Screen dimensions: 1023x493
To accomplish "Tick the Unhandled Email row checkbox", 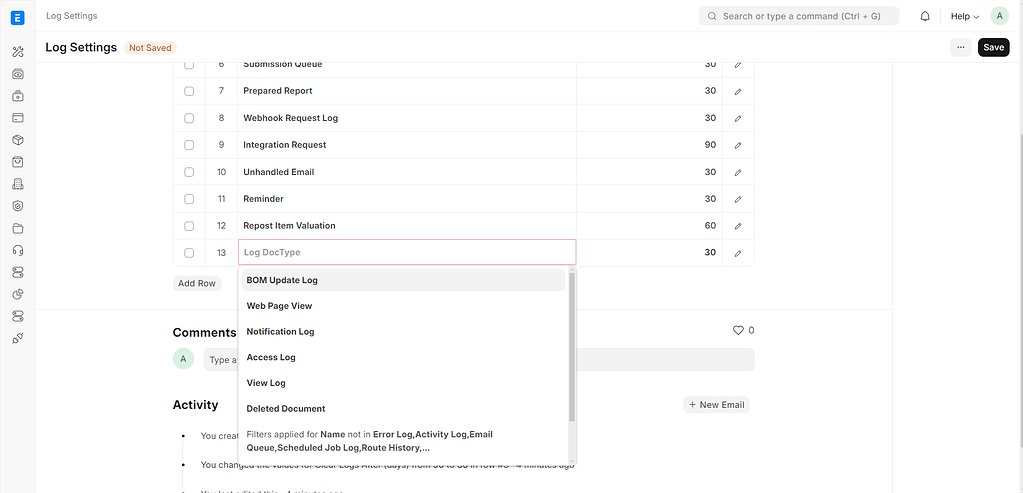I will click(189, 172).
